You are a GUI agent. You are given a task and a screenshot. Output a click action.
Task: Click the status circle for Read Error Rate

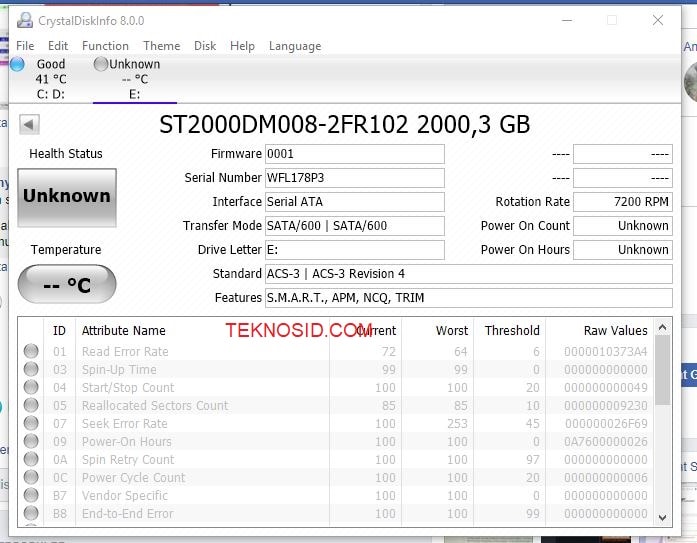pos(31,351)
